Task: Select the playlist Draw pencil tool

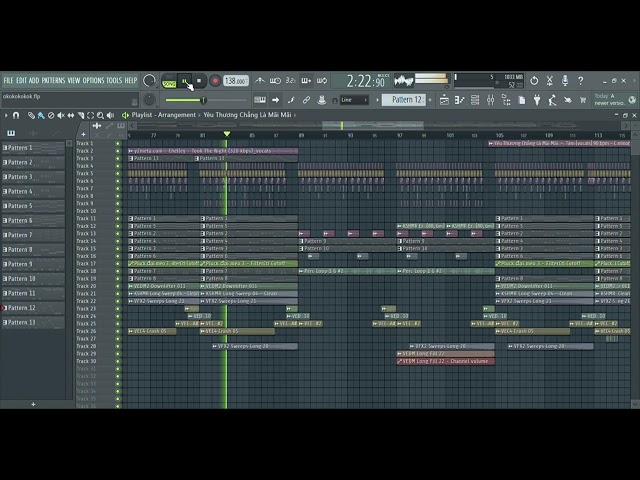Action: [31, 116]
